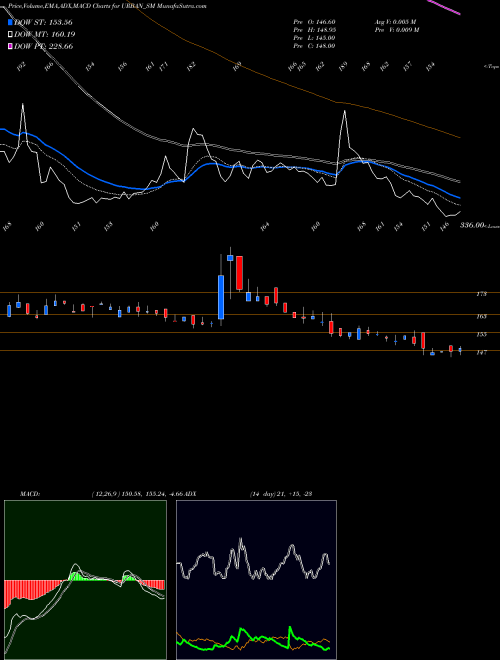
Task: Click the blue DOW ST legend swatch
Action: tap(10, 22)
